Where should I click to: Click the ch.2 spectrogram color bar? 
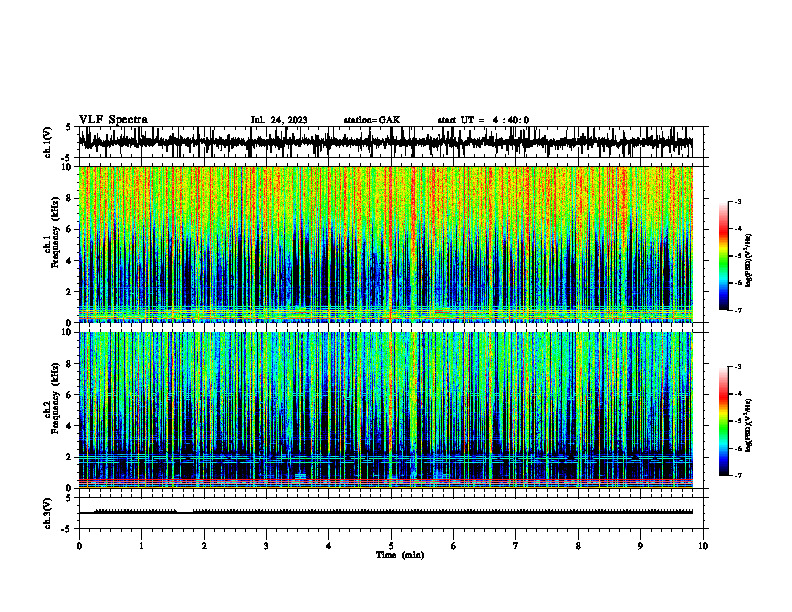723,421
